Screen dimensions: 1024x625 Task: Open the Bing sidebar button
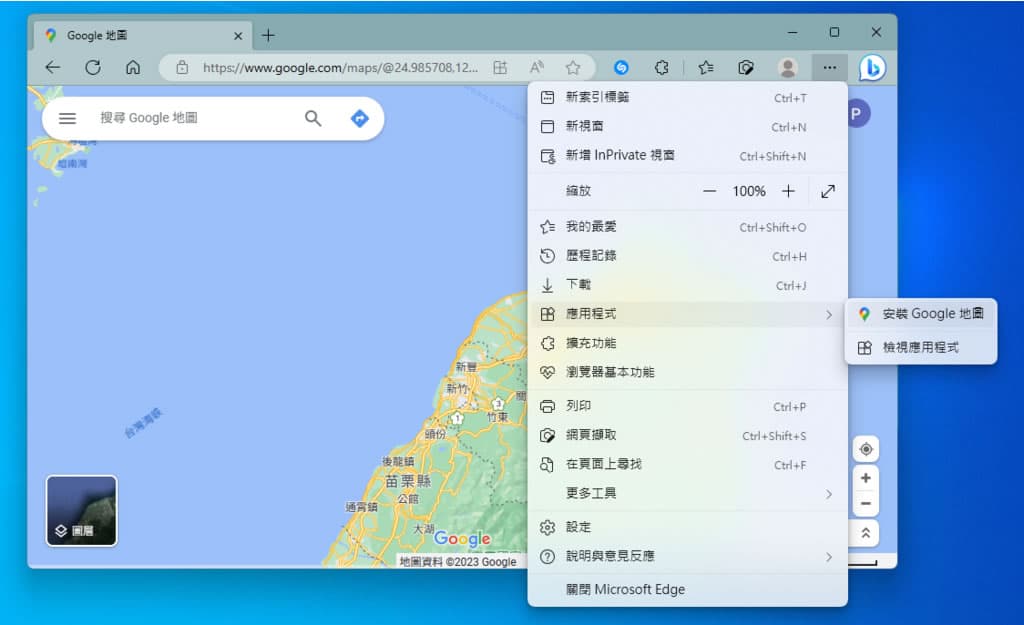pyautogui.click(x=872, y=67)
